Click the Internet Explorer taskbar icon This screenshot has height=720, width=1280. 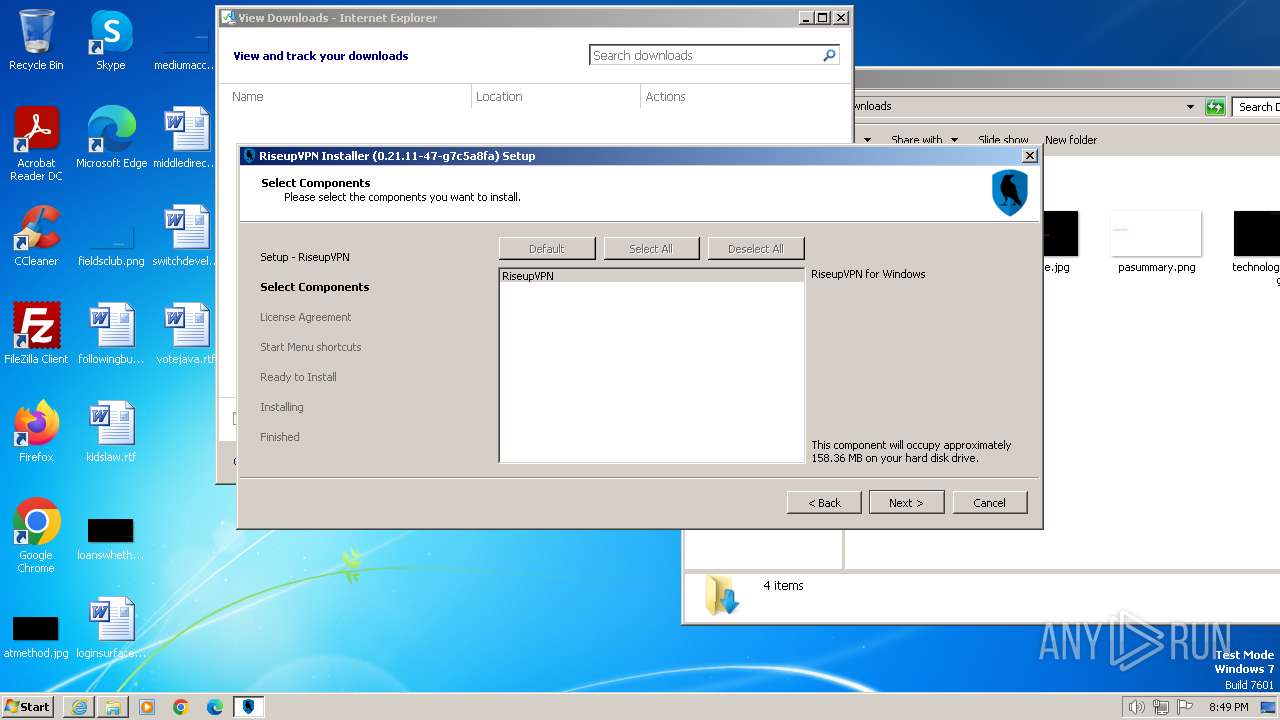tap(79, 707)
